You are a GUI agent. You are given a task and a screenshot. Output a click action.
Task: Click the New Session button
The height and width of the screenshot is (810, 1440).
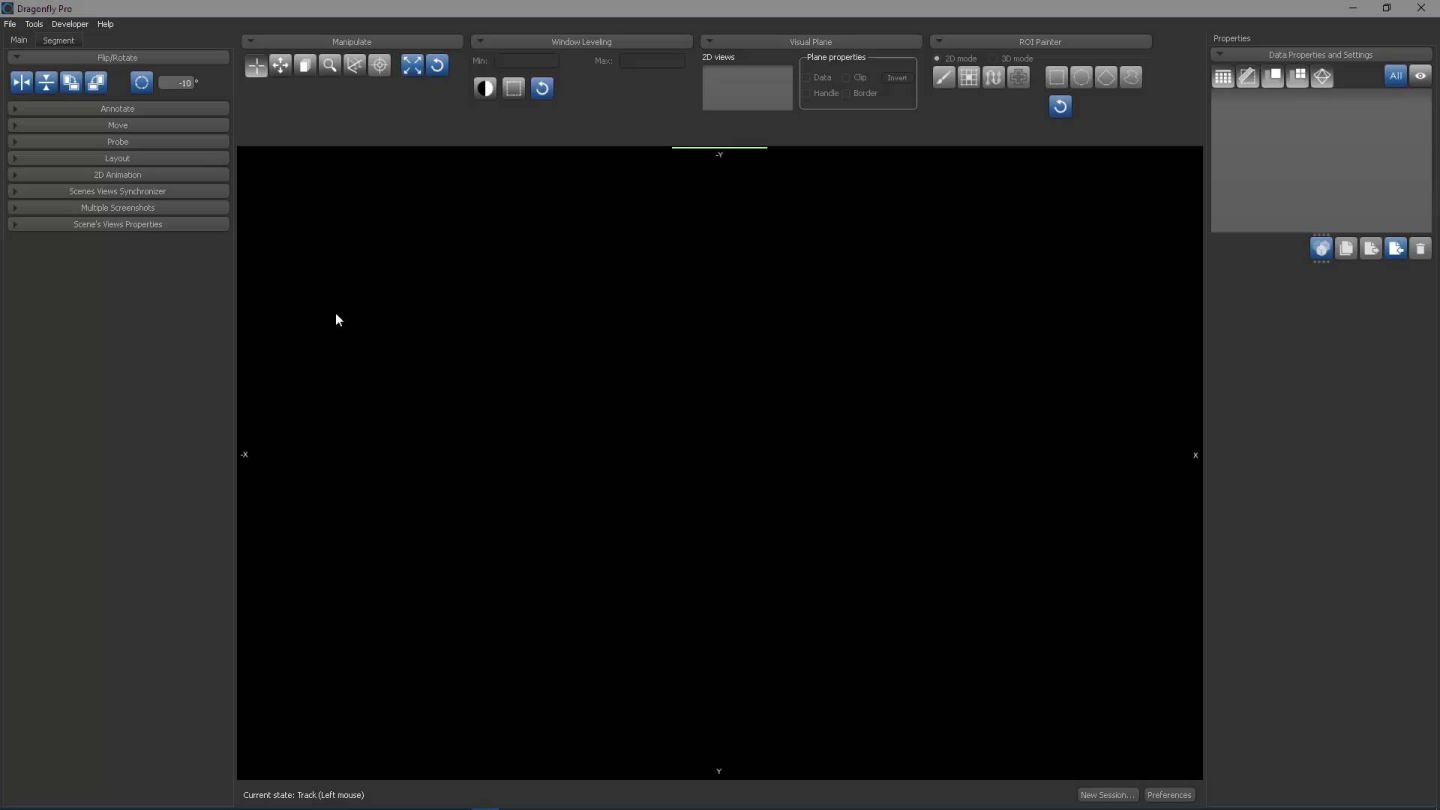(x=1107, y=795)
